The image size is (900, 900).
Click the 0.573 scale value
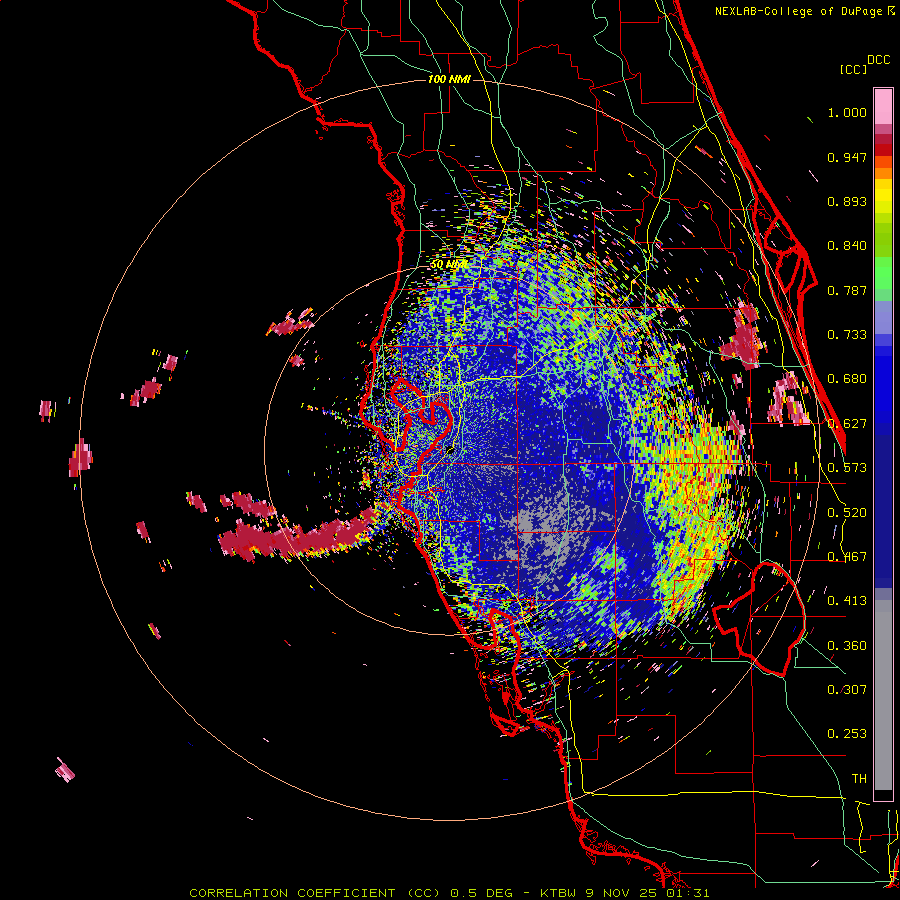click(x=847, y=468)
